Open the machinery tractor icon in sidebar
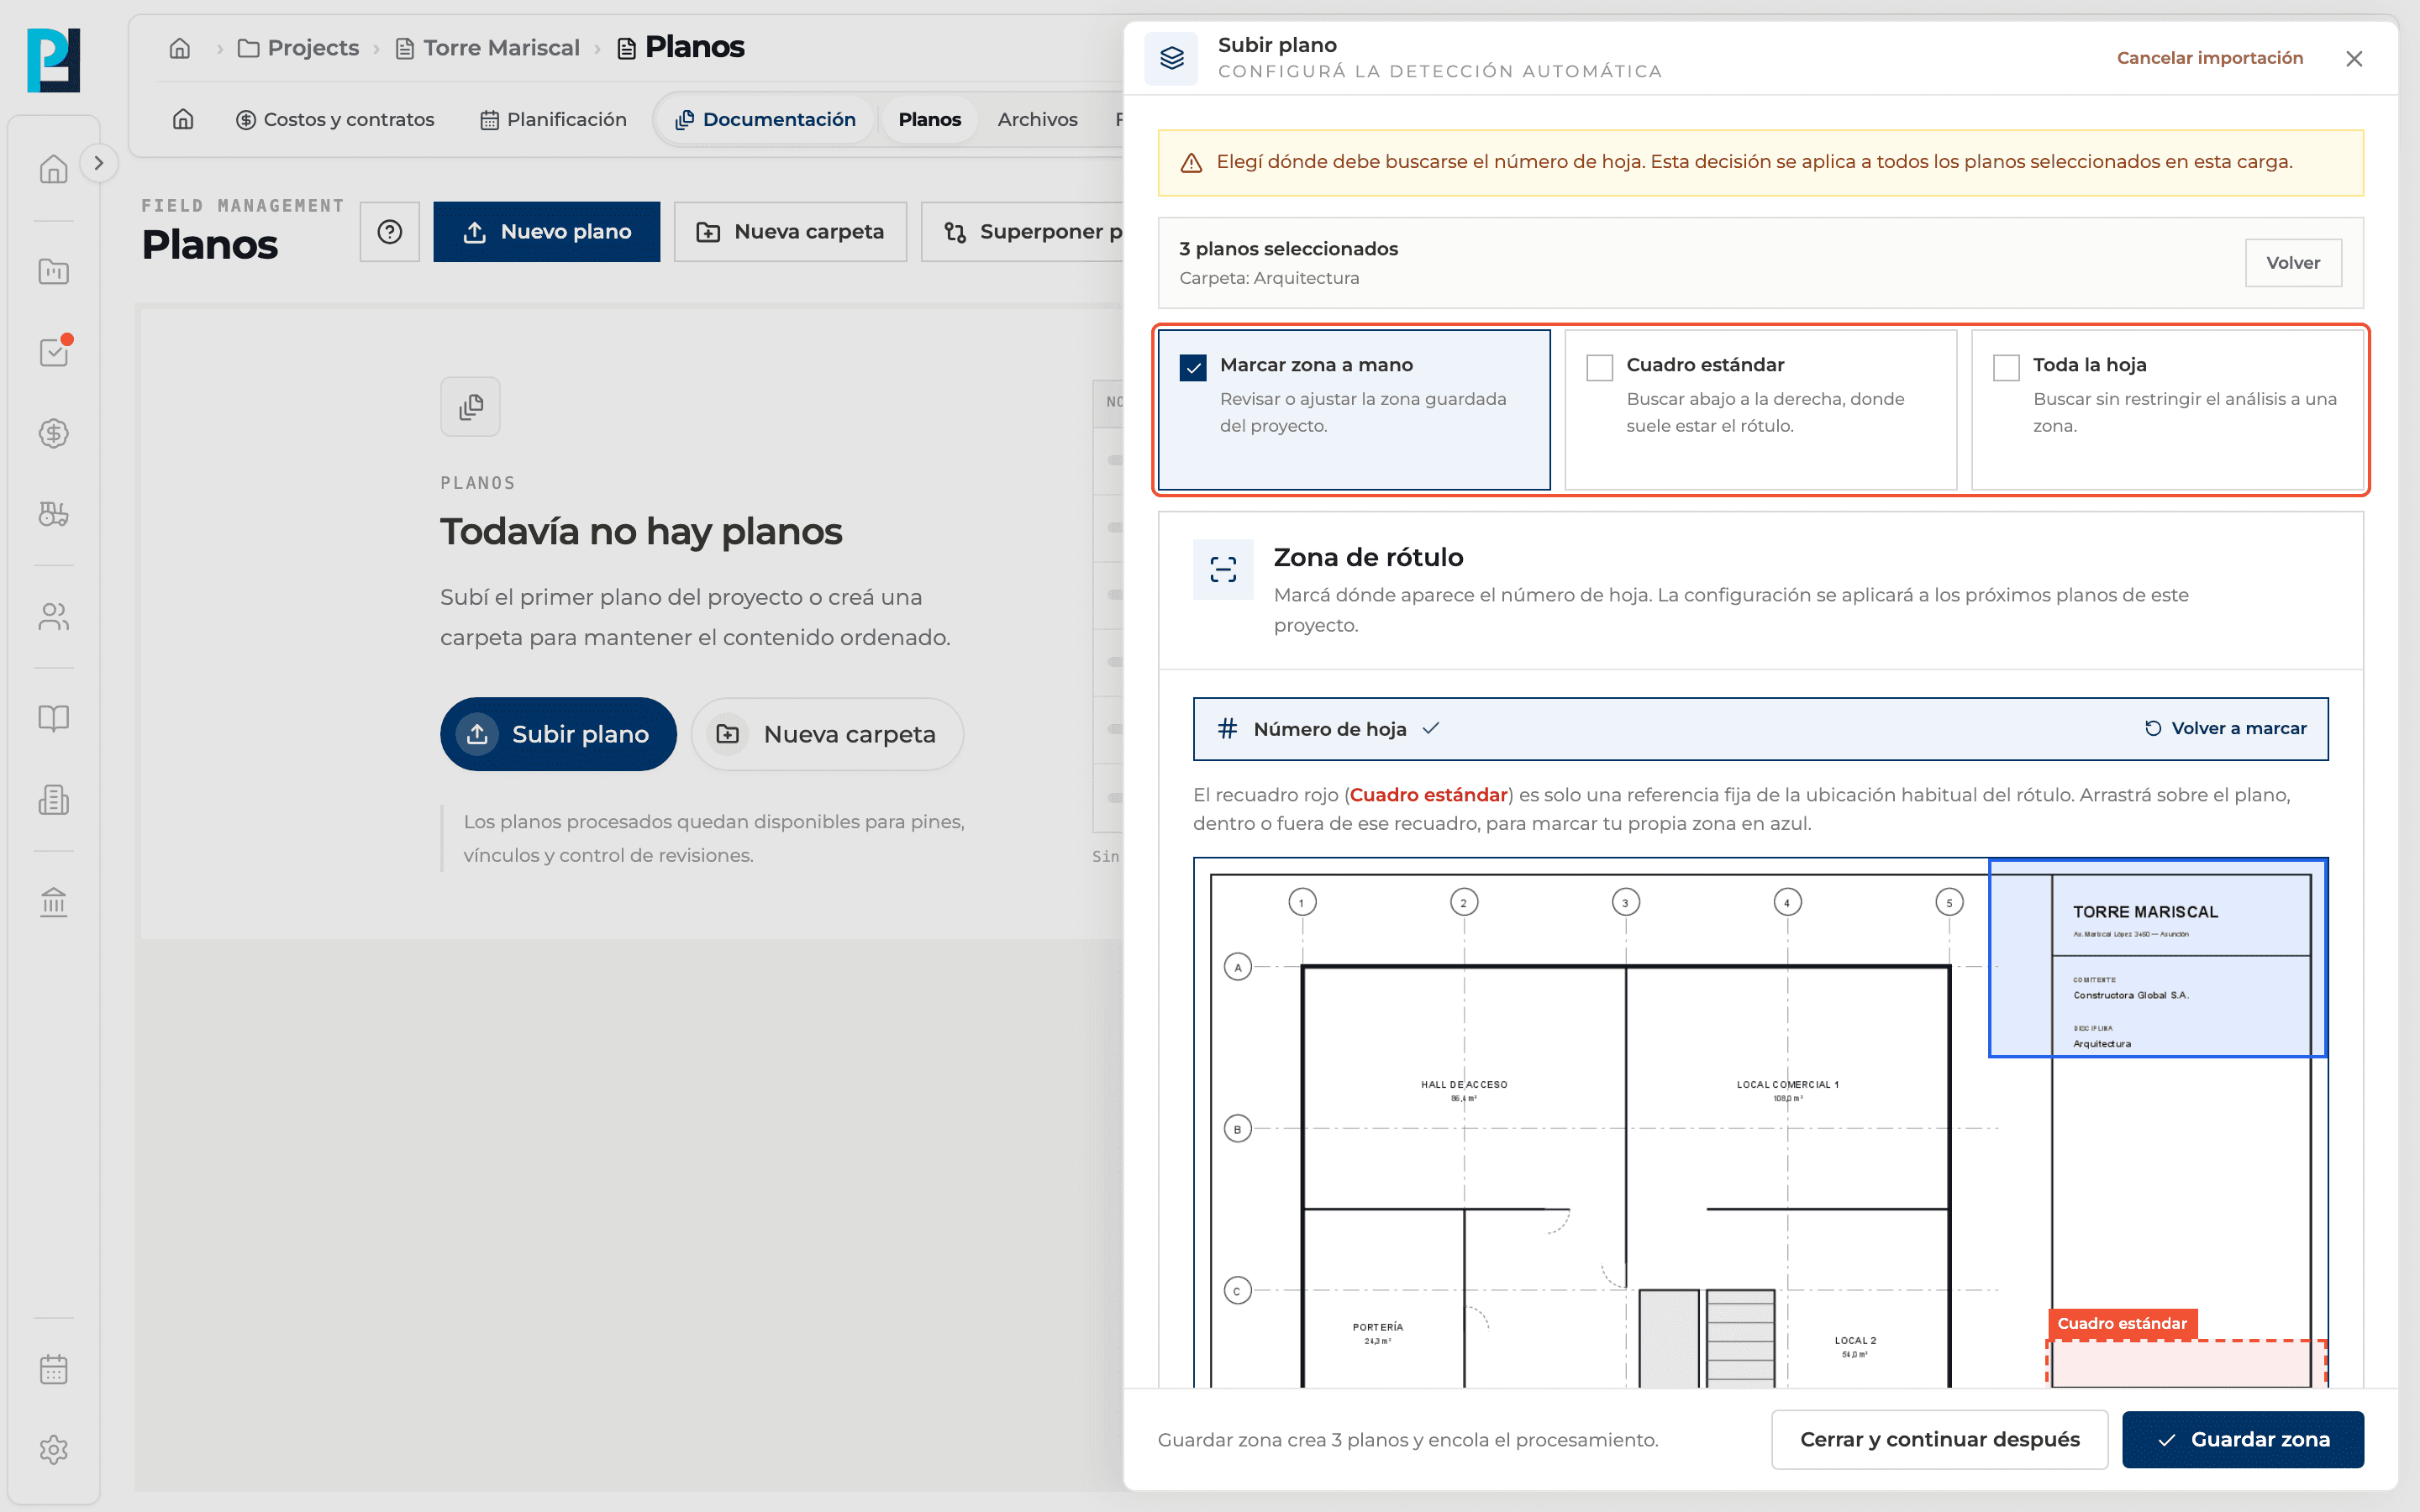The height and width of the screenshot is (1512, 2420). tap(53, 514)
